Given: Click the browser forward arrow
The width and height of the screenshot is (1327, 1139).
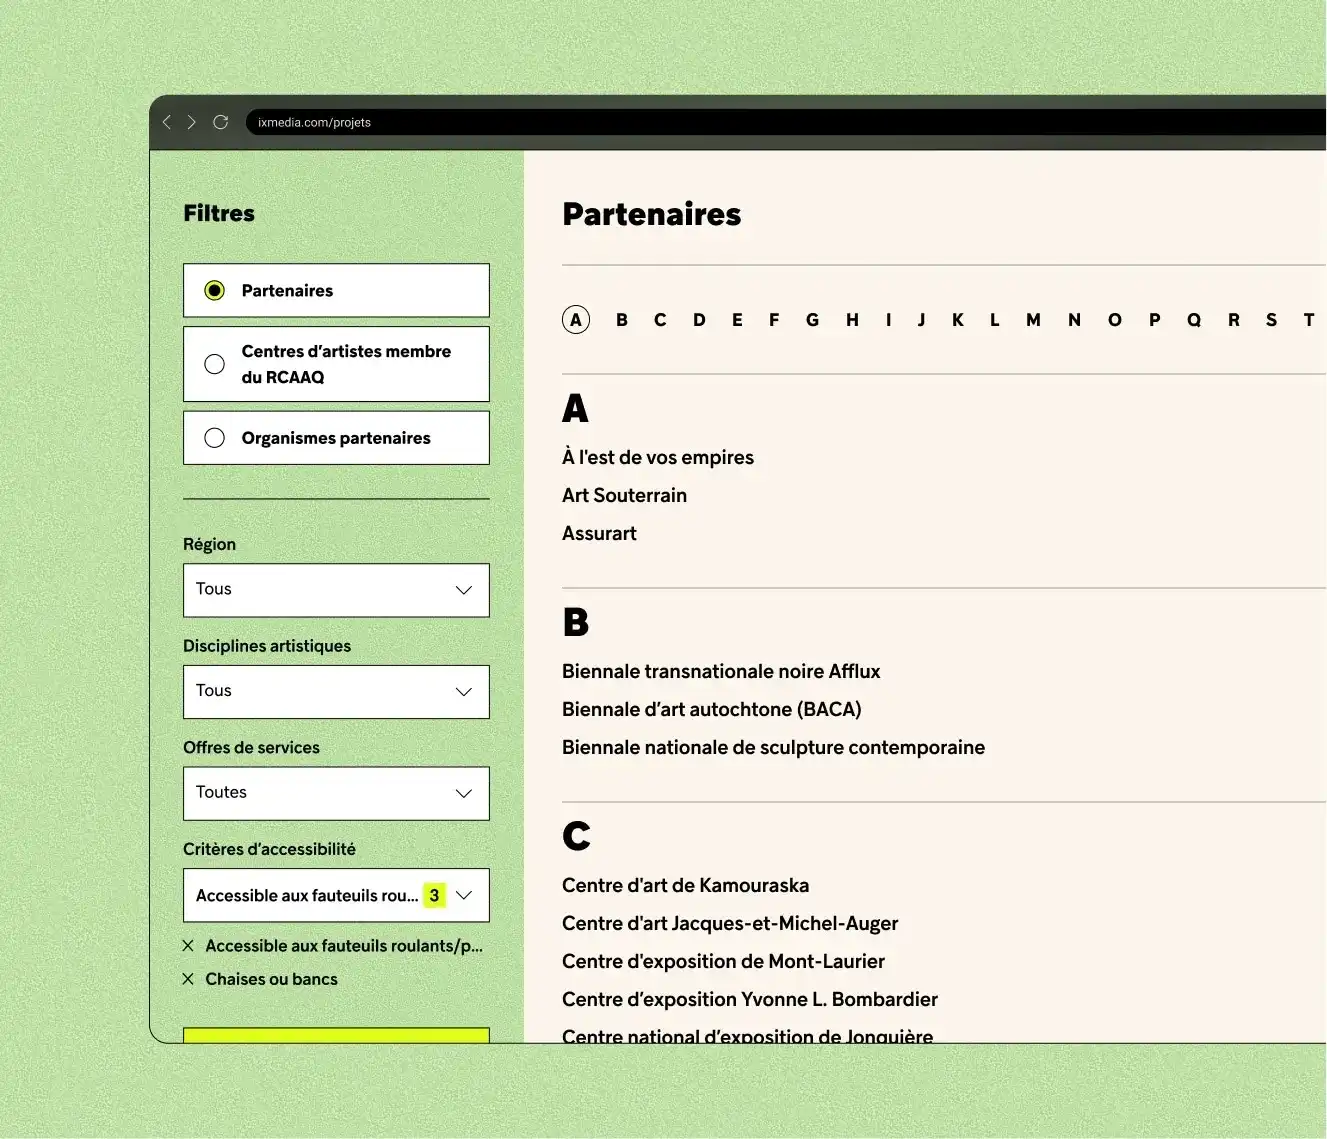Looking at the screenshot, I should [x=192, y=122].
